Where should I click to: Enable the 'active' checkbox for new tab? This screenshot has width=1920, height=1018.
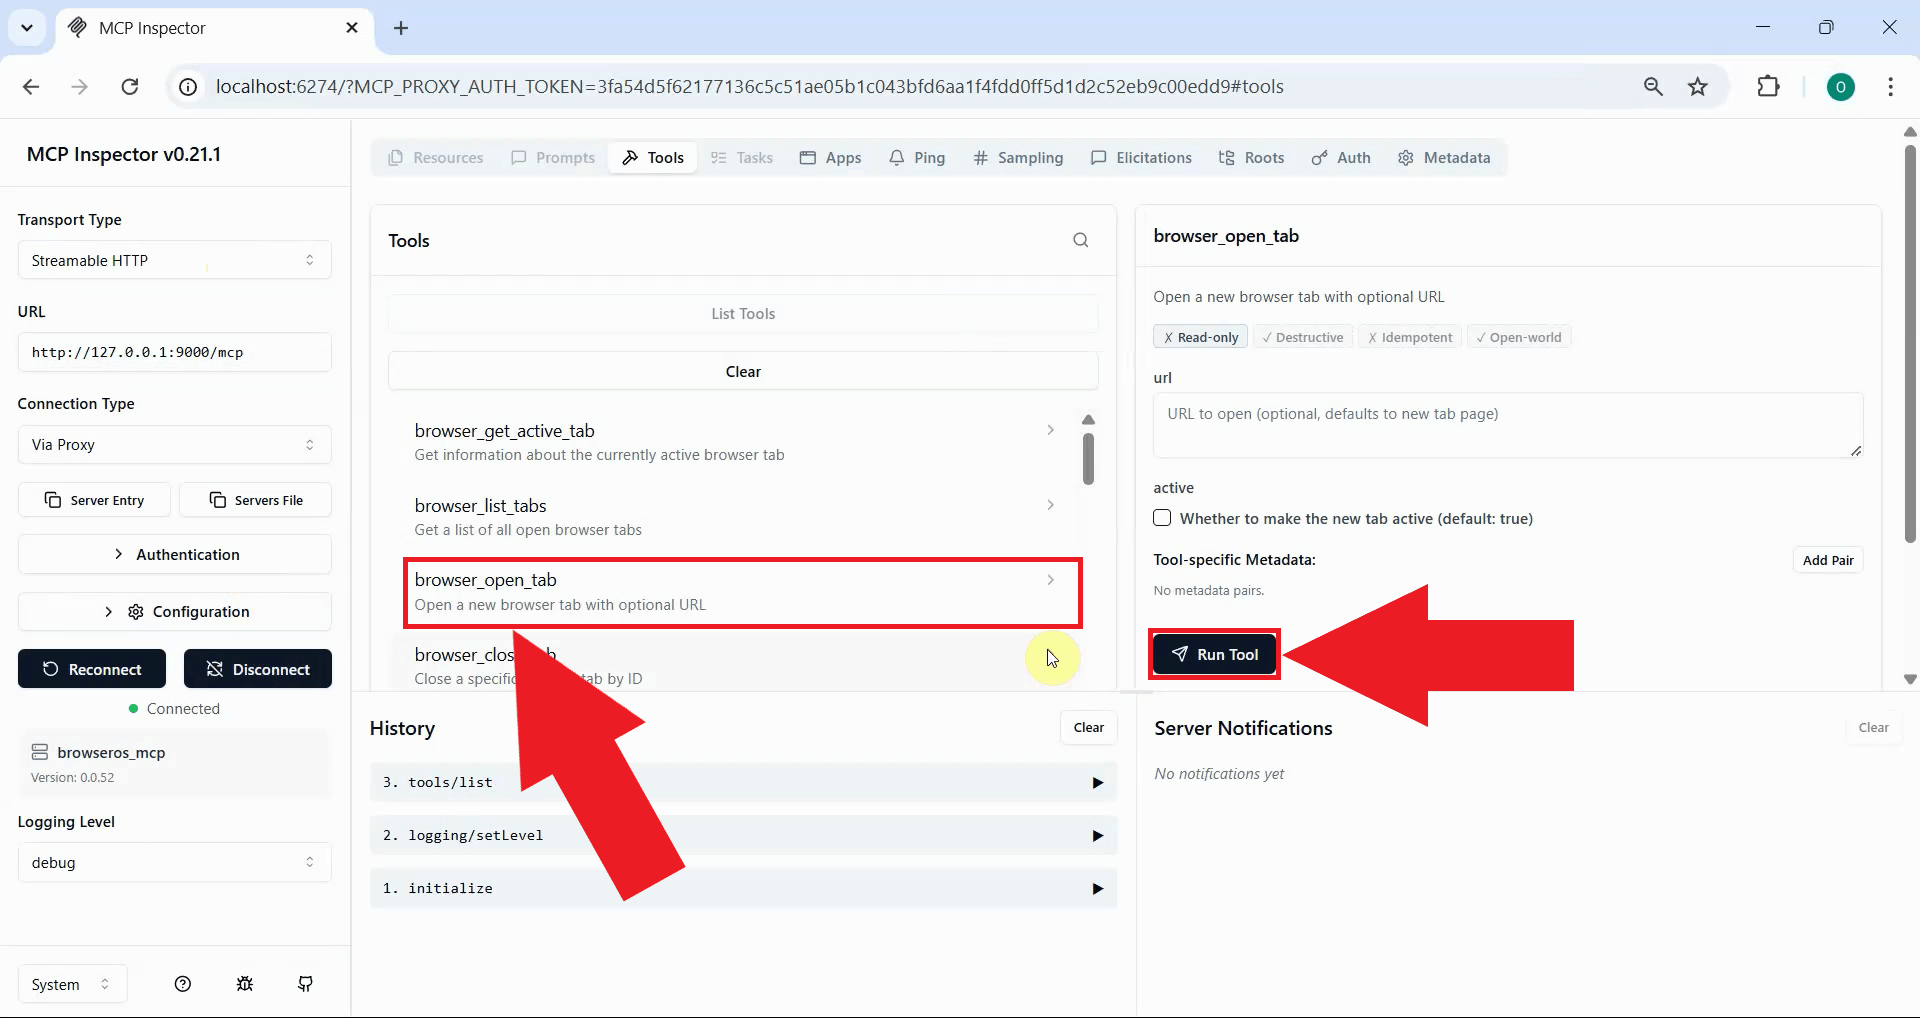tap(1162, 518)
